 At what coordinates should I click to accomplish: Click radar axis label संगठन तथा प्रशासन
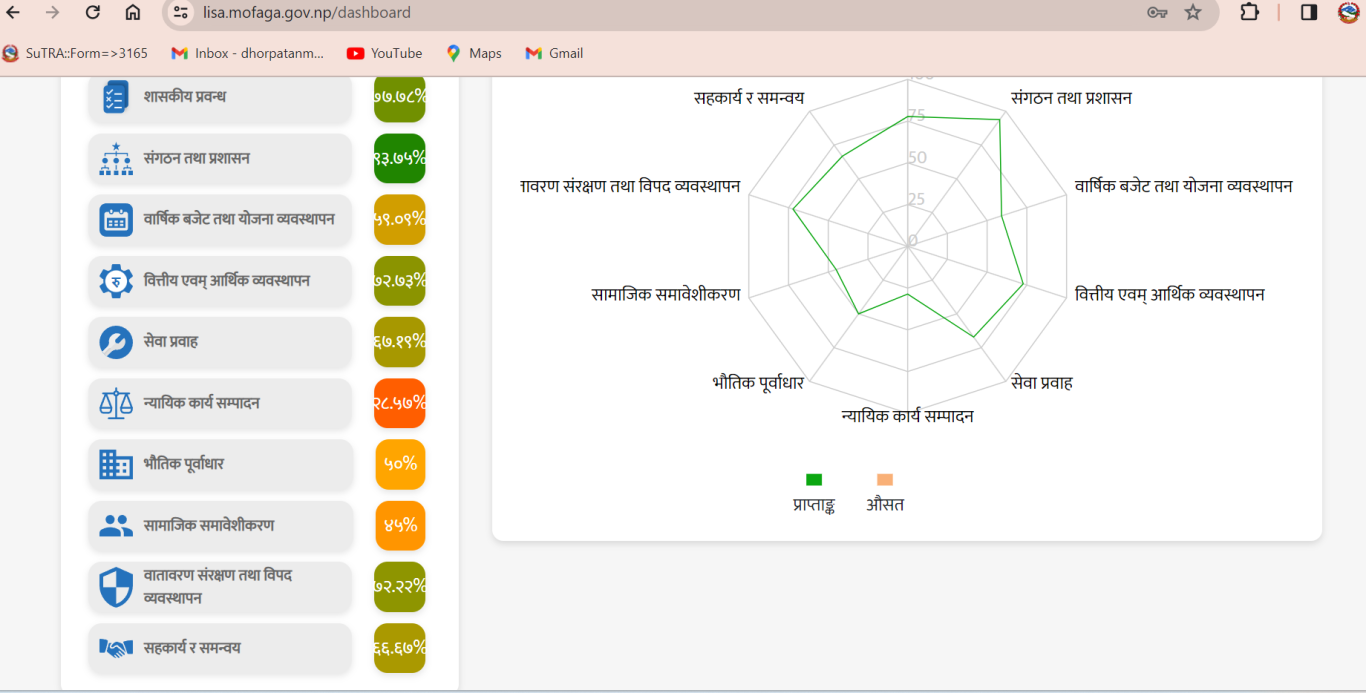click(x=1071, y=98)
